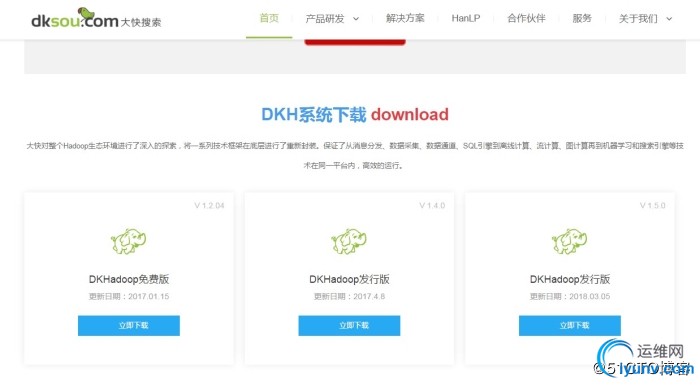This screenshot has width=700, height=385.
Task: Click version label V 1.5.0
Action: (652, 205)
